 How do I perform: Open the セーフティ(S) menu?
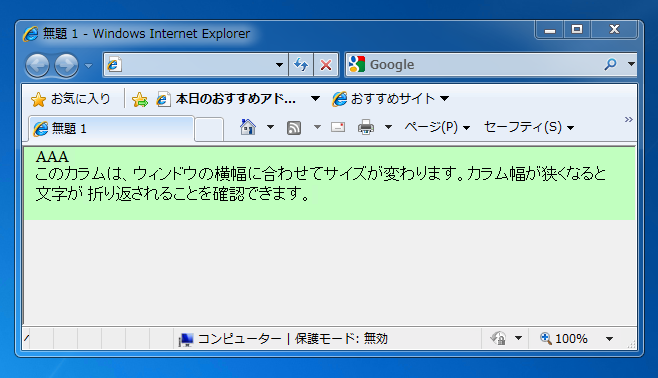pos(529,127)
